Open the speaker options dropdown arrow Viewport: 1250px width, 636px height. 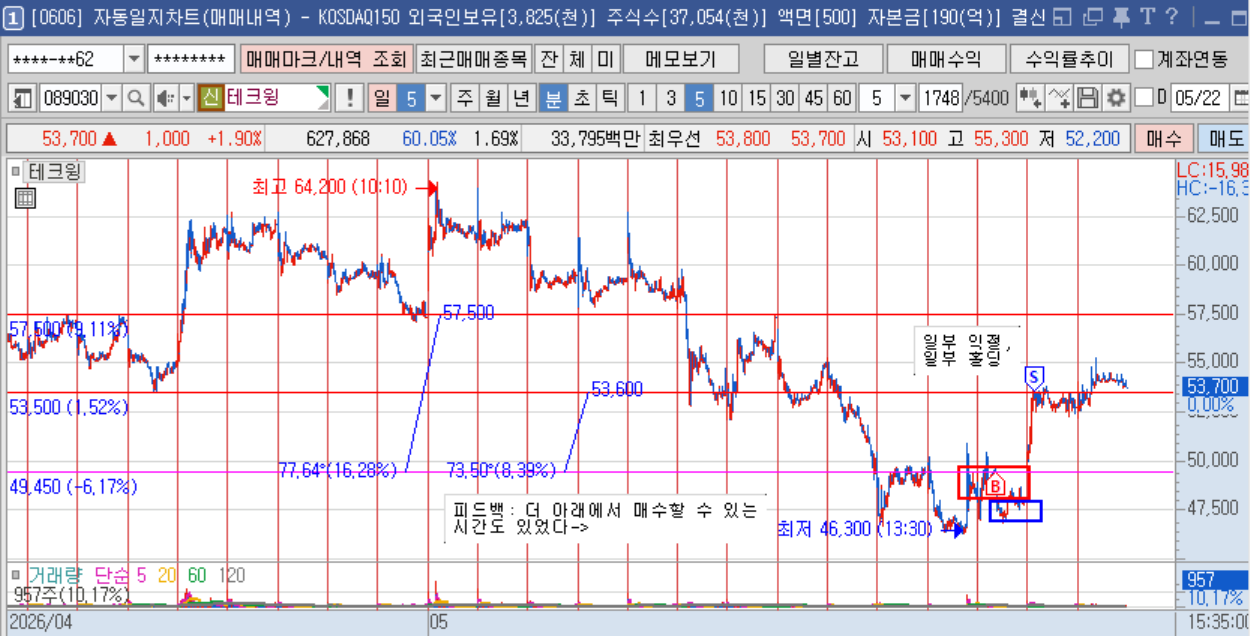(186, 98)
